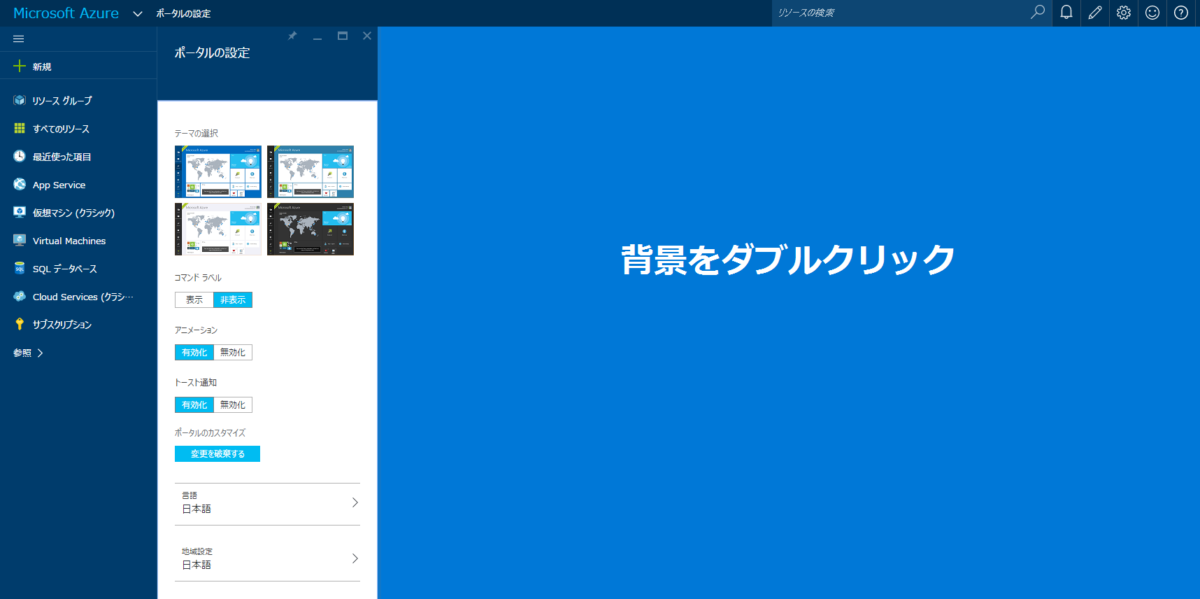Choose the white light theme thumbnail

coord(218,229)
